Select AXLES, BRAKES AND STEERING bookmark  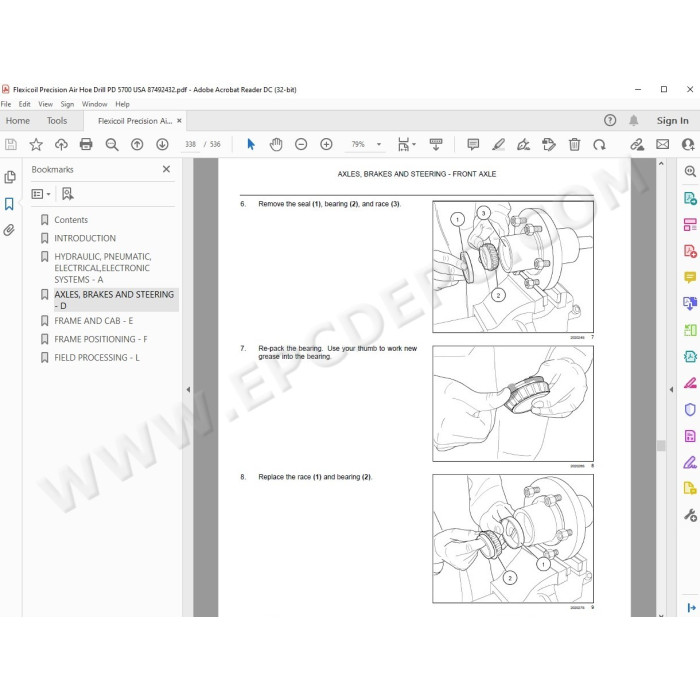(114, 300)
